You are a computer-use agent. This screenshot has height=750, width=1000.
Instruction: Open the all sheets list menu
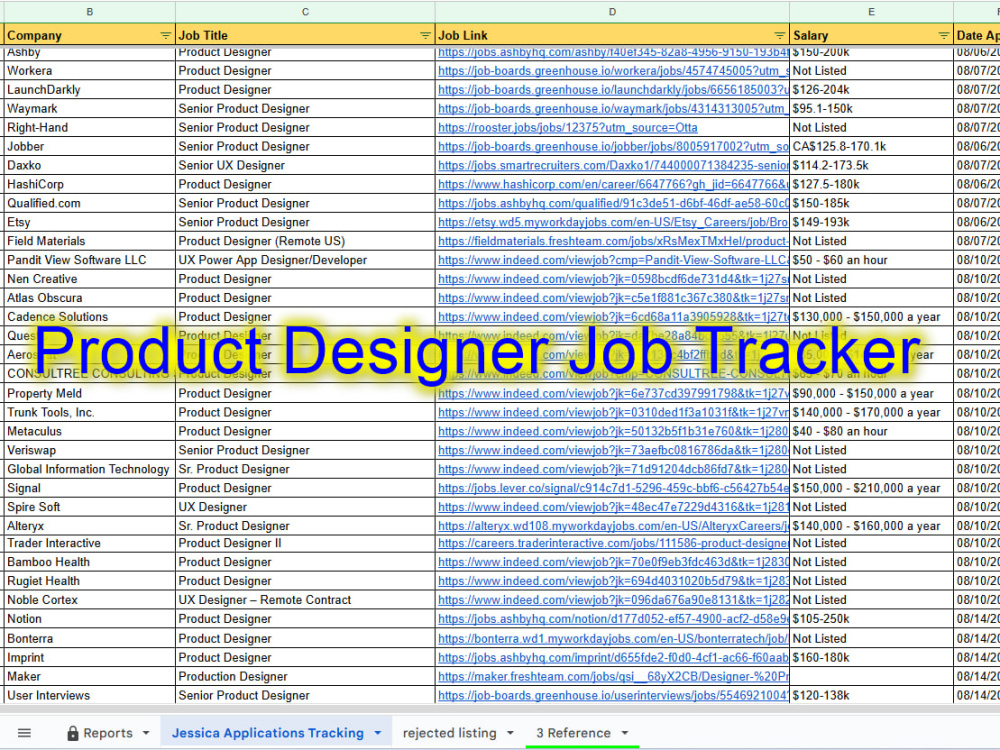click(24, 733)
